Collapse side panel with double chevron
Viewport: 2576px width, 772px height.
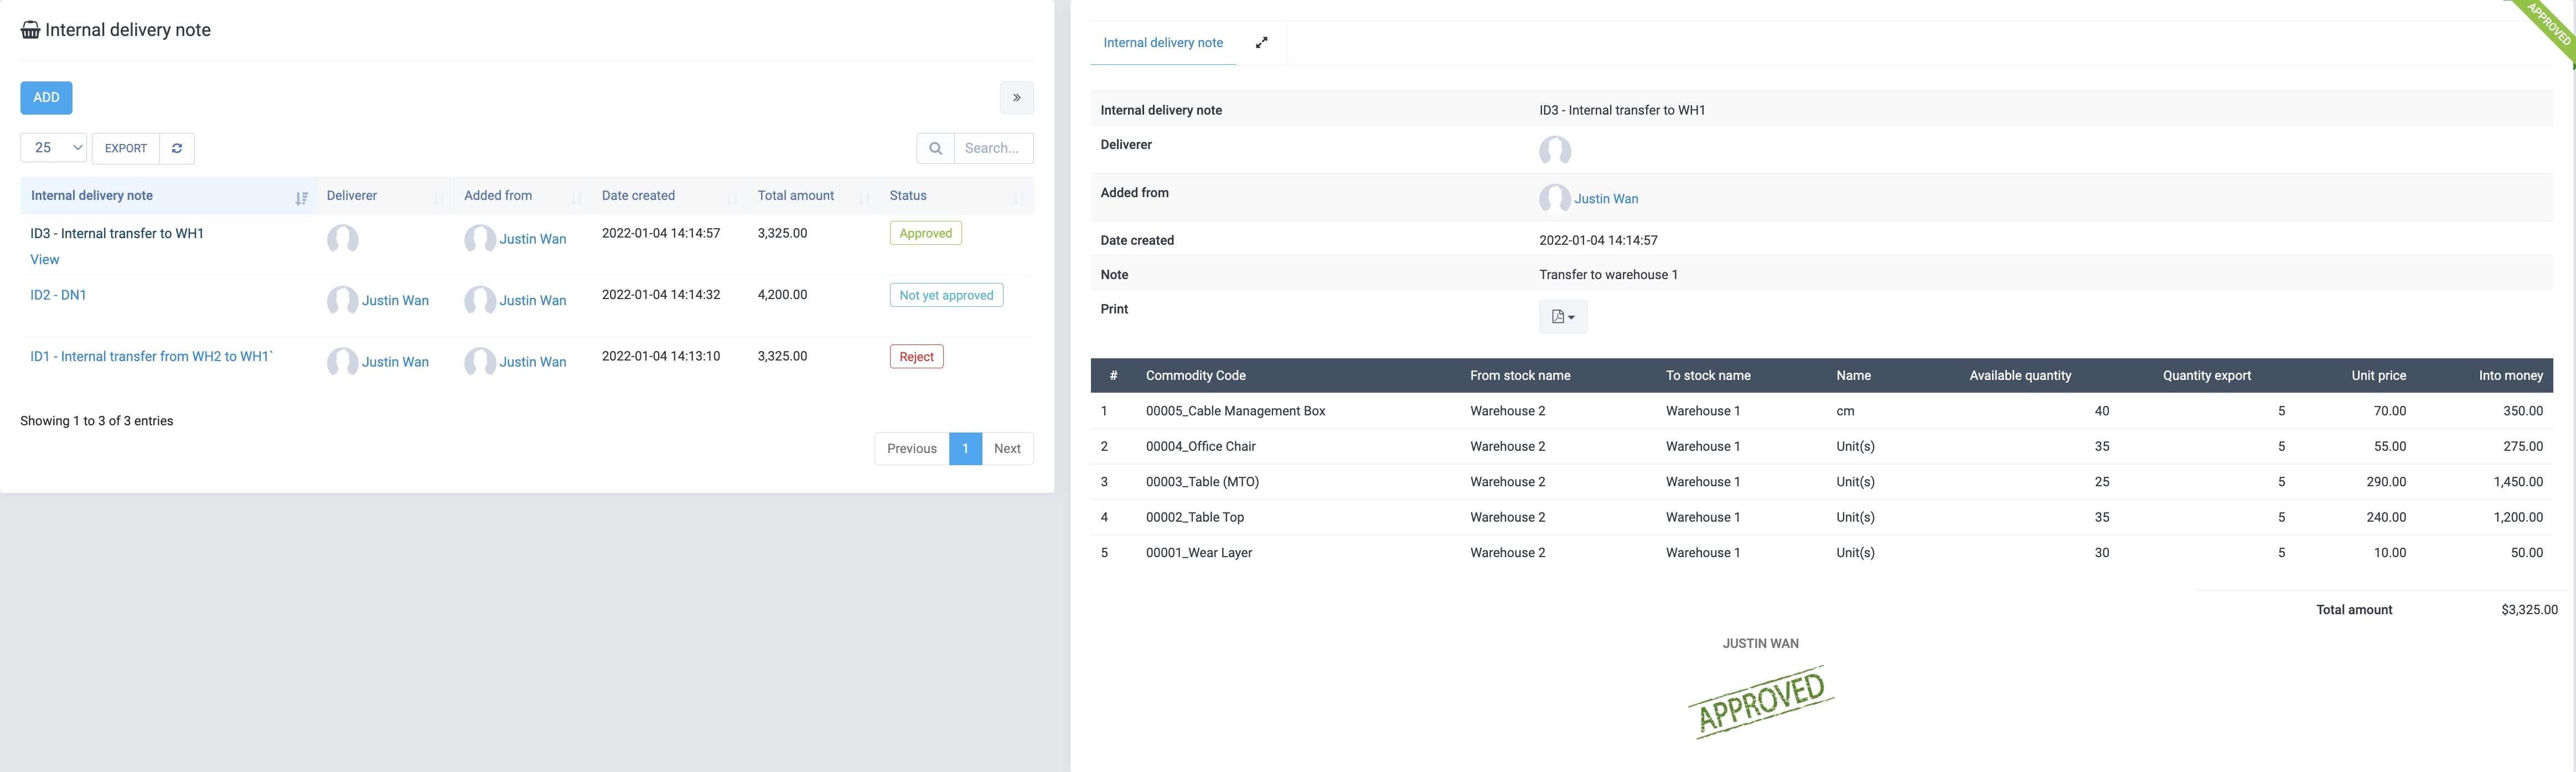(1016, 98)
